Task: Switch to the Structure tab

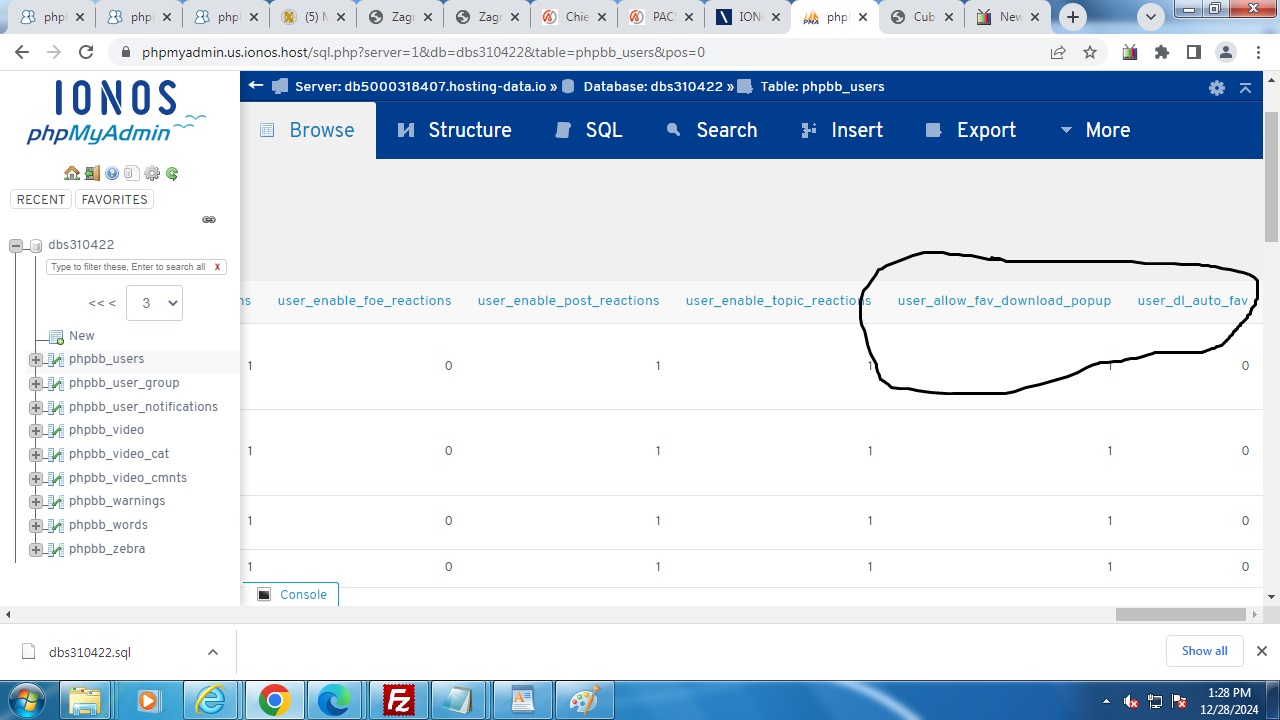Action: pyautogui.click(x=454, y=130)
